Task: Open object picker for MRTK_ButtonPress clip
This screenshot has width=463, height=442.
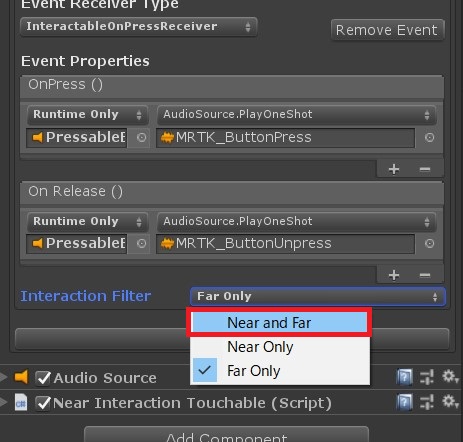Action: tap(429, 138)
